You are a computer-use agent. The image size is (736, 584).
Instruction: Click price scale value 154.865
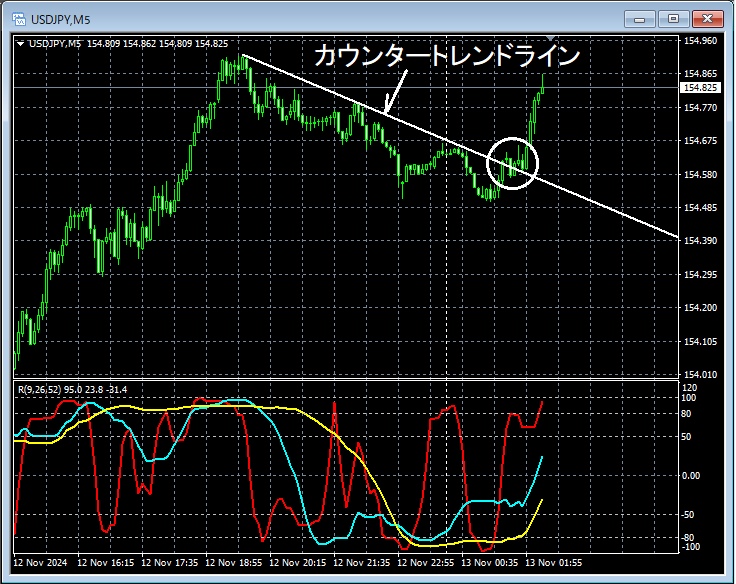(x=700, y=74)
